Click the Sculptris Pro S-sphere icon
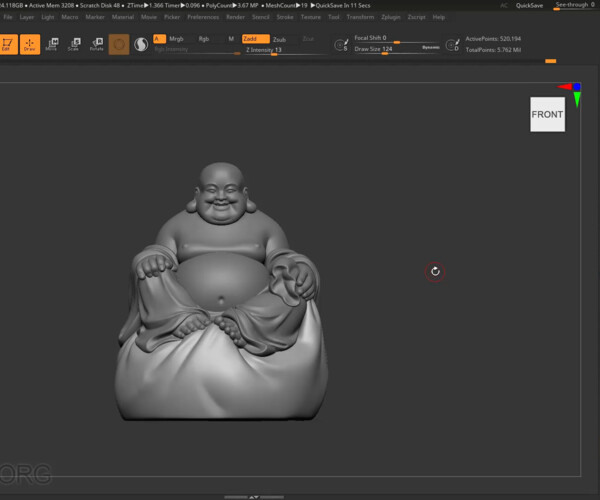The height and width of the screenshot is (500, 600). [x=141, y=44]
